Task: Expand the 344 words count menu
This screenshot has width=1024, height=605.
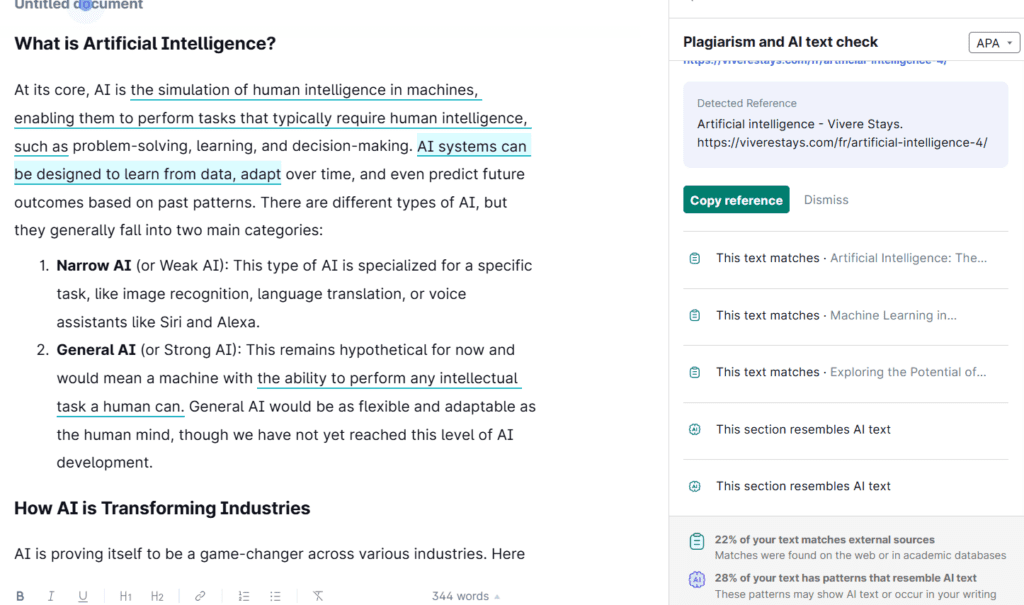Action: [466, 596]
